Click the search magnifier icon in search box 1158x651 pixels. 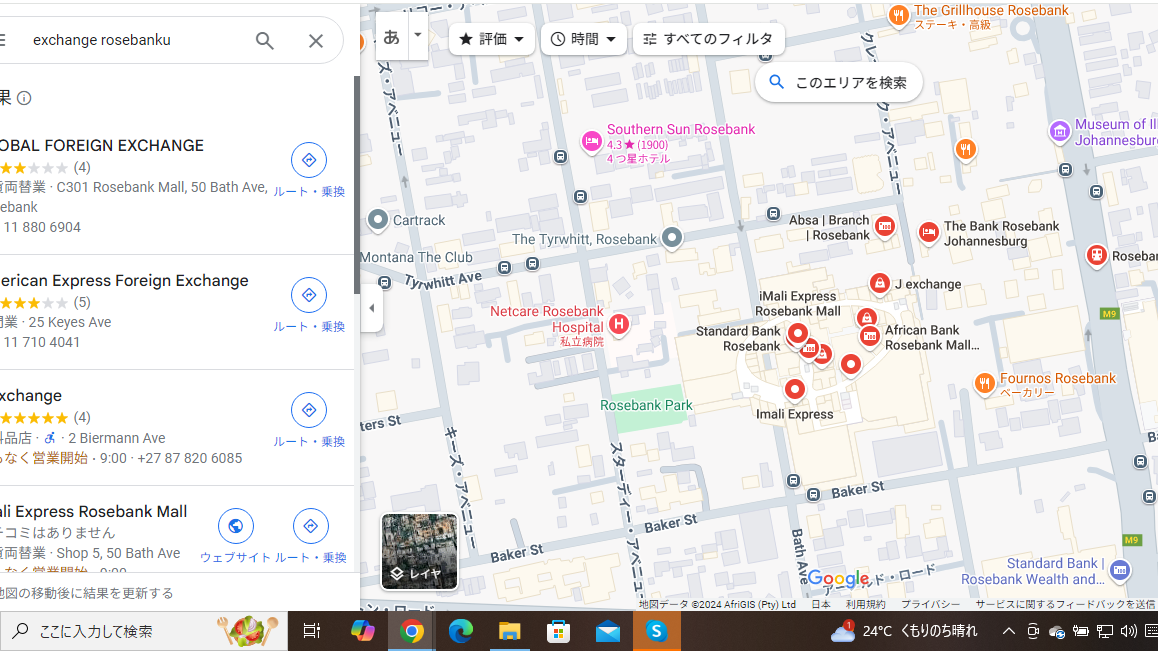tap(265, 41)
